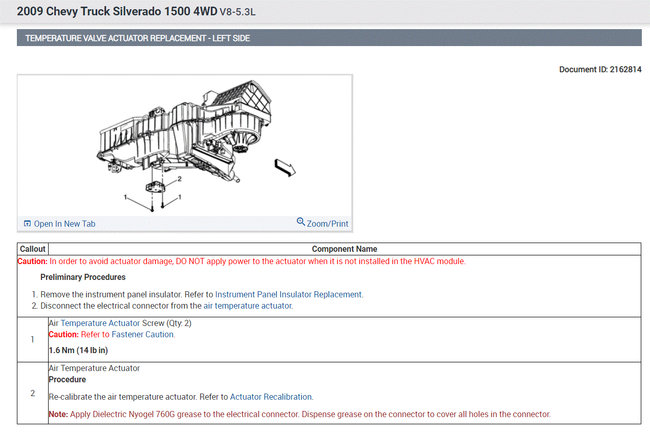This screenshot has height=434, width=650.
Task: Click the Zoom/Print magnifier icon
Action: point(301,222)
